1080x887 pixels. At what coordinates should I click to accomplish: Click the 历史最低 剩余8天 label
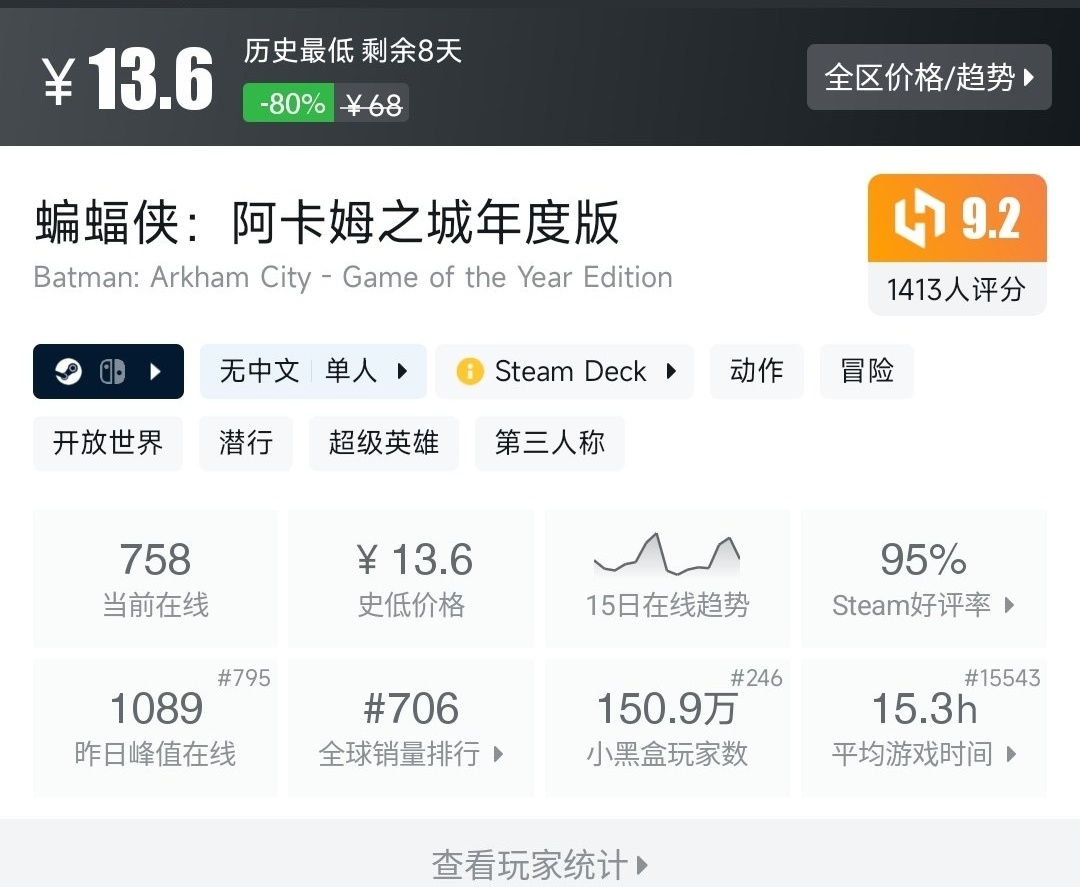(352, 51)
